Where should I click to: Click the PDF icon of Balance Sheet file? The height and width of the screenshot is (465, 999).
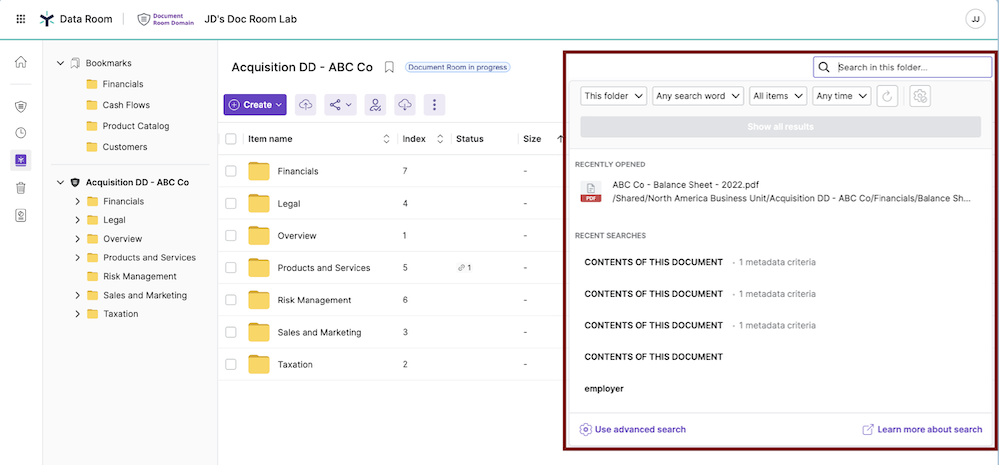pos(591,191)
